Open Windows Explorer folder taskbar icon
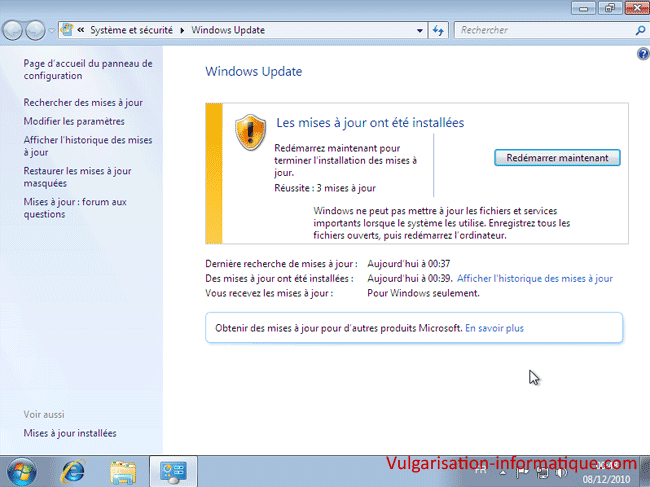 (x=123, y=472)
